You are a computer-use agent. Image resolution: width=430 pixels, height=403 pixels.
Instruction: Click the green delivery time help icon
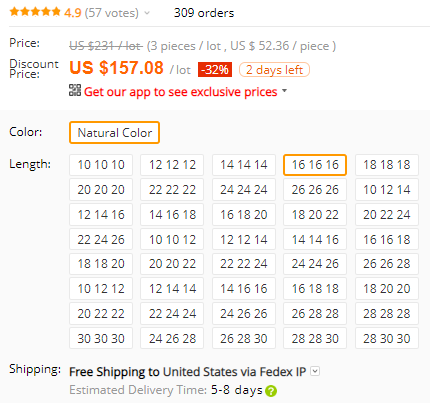[271, 391]
